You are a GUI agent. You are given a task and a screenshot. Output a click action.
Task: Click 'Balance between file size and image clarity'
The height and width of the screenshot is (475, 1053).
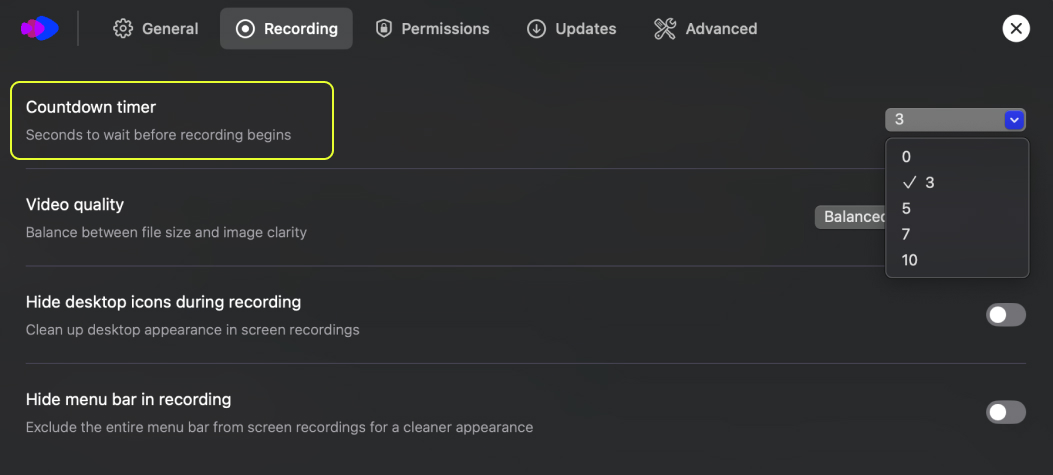tap(166, 232)
